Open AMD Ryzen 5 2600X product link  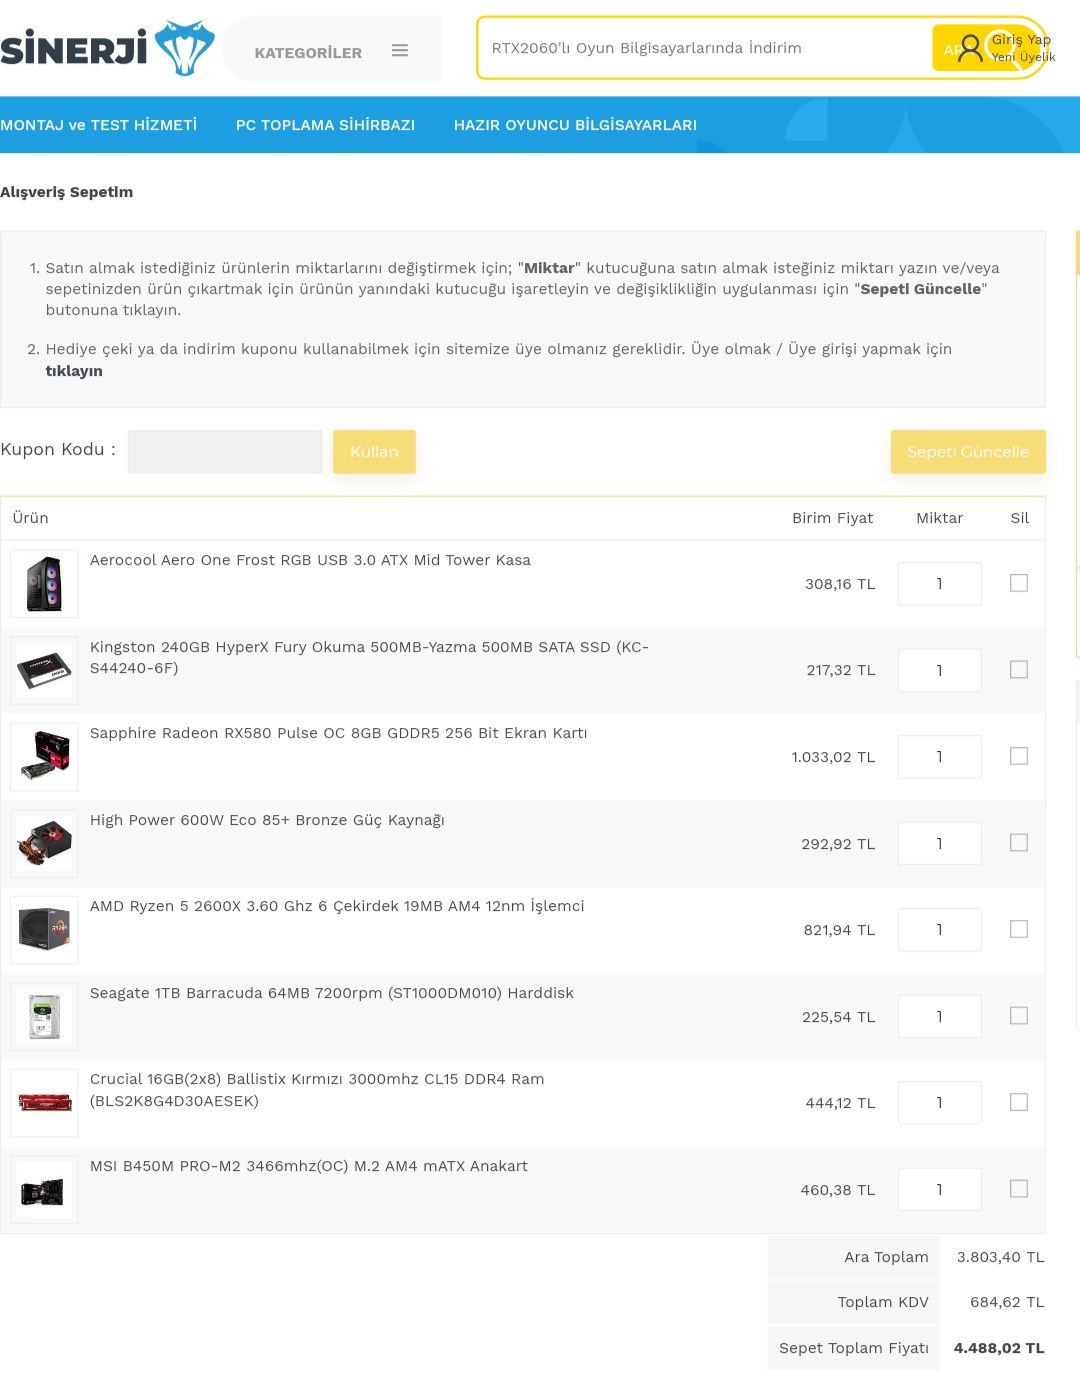337,906
